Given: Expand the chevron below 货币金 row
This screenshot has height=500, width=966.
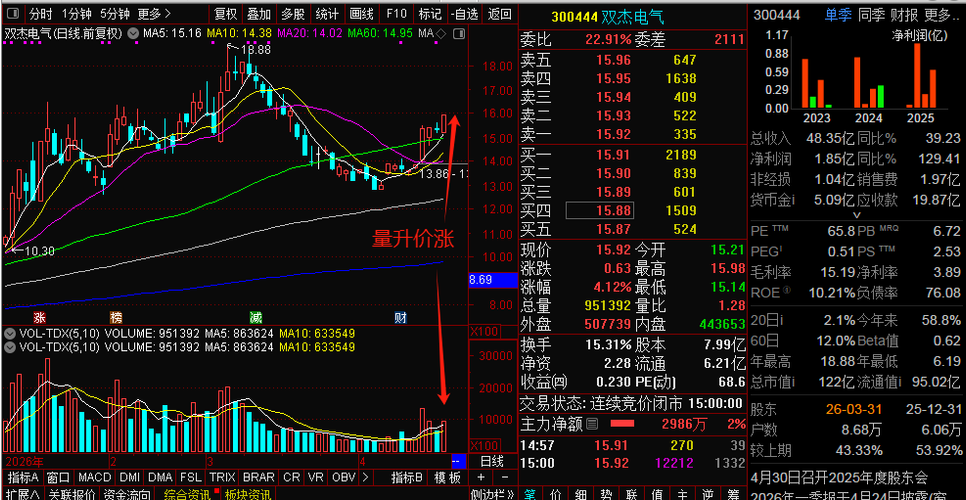Looking at the screenshot, I should pyautogui.click(x=856, y=216).
